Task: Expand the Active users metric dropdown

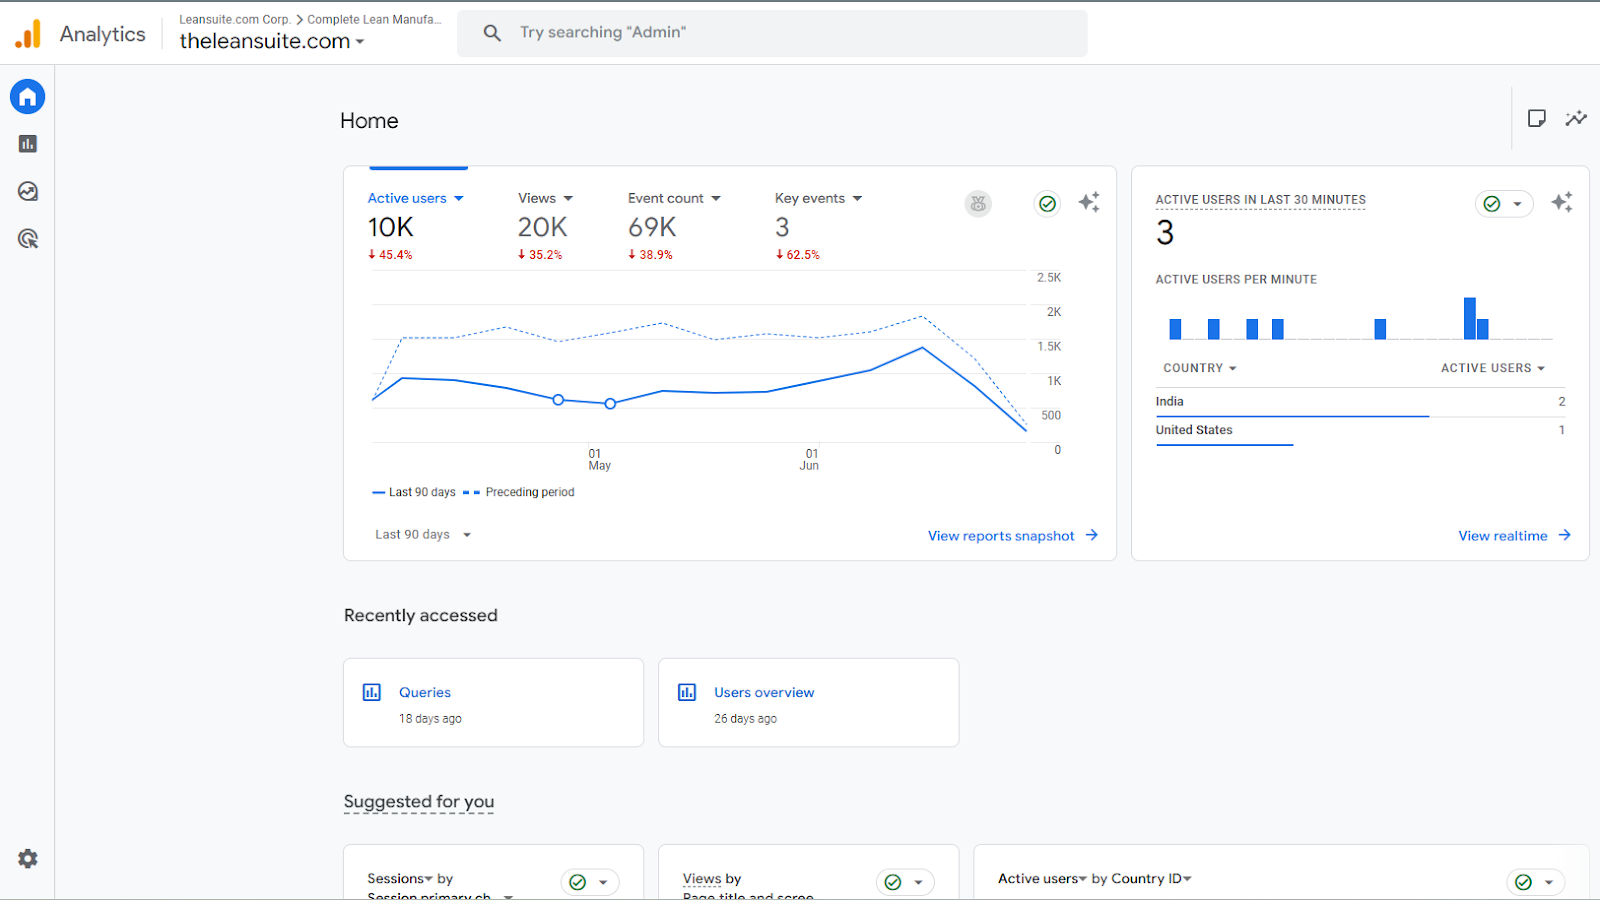Action: point(459,198)
